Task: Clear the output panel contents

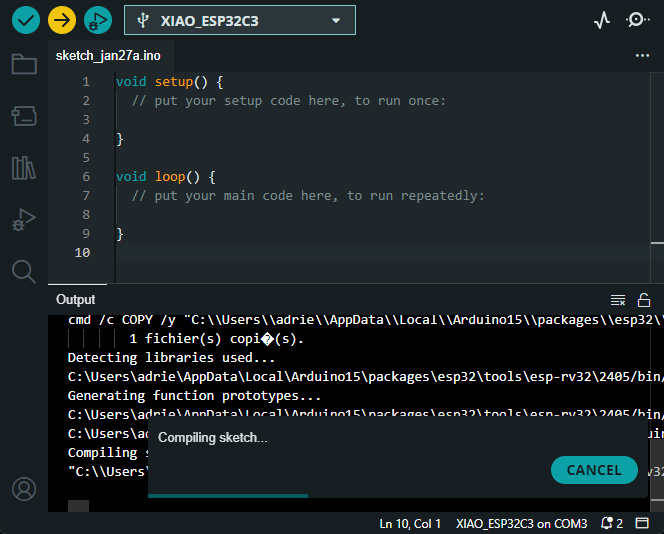Action: (x=618, y=300)
